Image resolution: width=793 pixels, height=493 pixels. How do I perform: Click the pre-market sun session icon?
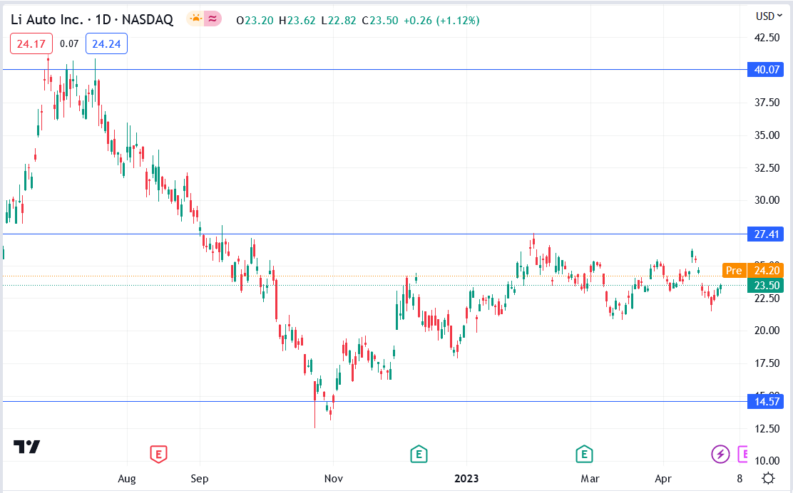[x=186, y=19]
